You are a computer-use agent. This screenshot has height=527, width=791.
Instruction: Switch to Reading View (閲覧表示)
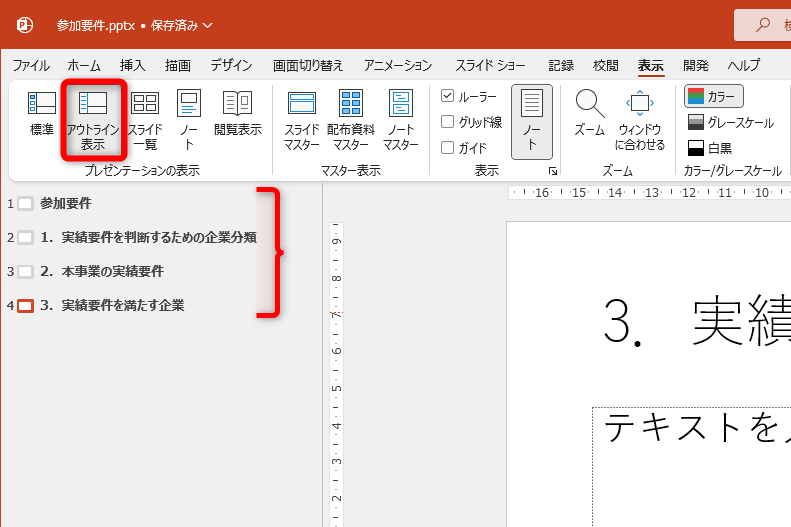238,114
